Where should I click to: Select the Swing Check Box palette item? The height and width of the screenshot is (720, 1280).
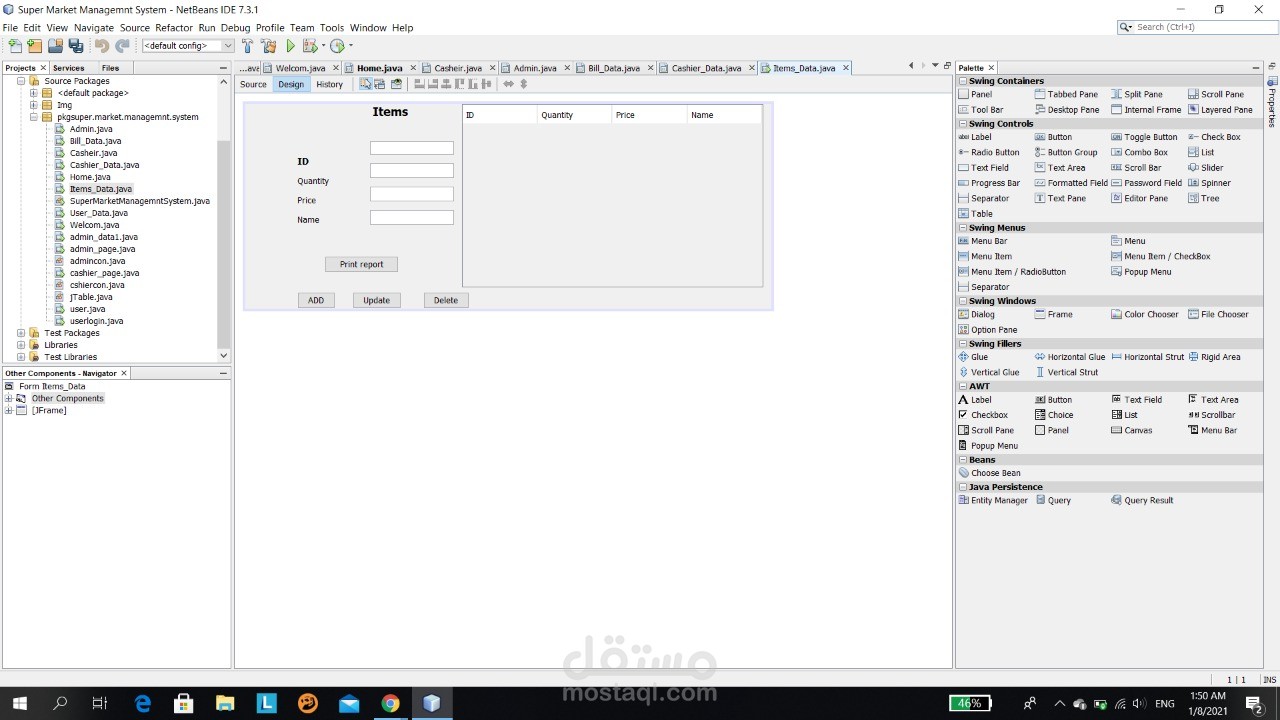(x=1215, y=137)
